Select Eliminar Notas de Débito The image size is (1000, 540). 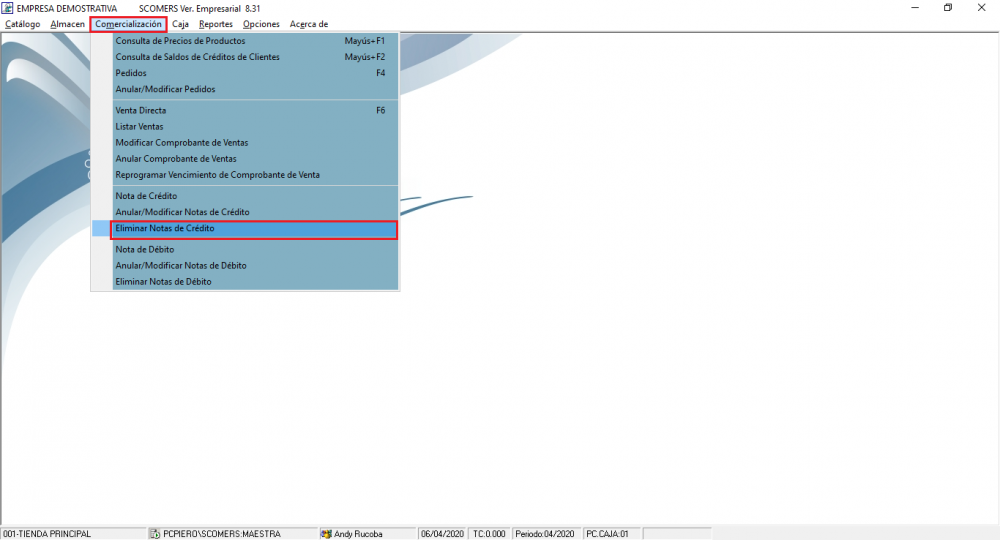tap(255, 281)
